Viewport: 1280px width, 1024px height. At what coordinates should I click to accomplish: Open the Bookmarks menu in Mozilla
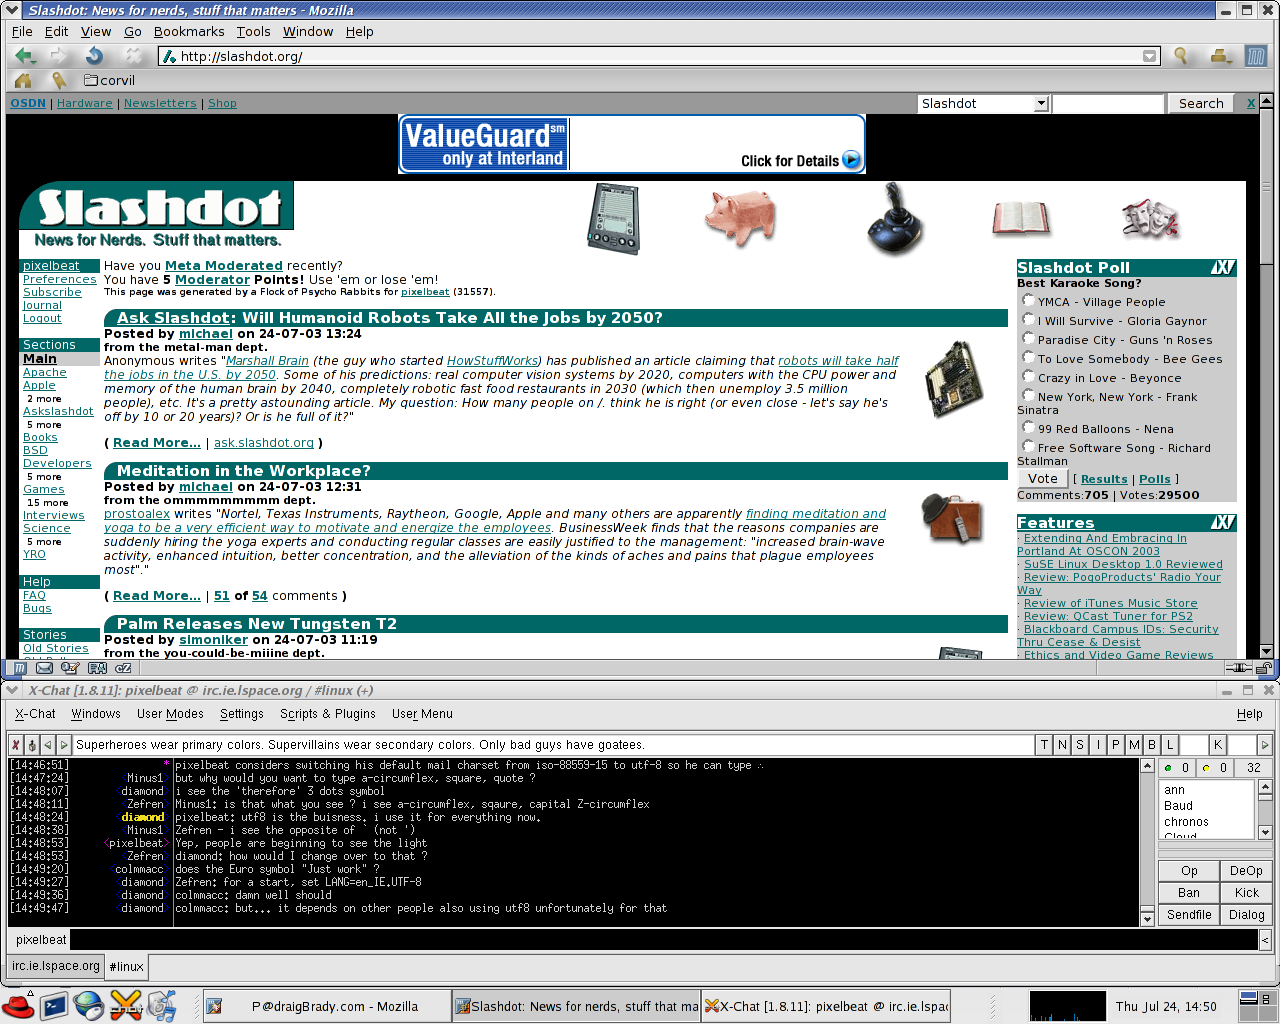coord(189,31)
